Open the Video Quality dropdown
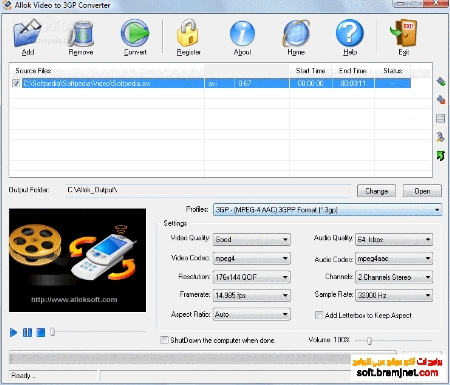 pyautogui.click(x=252, y=239)
